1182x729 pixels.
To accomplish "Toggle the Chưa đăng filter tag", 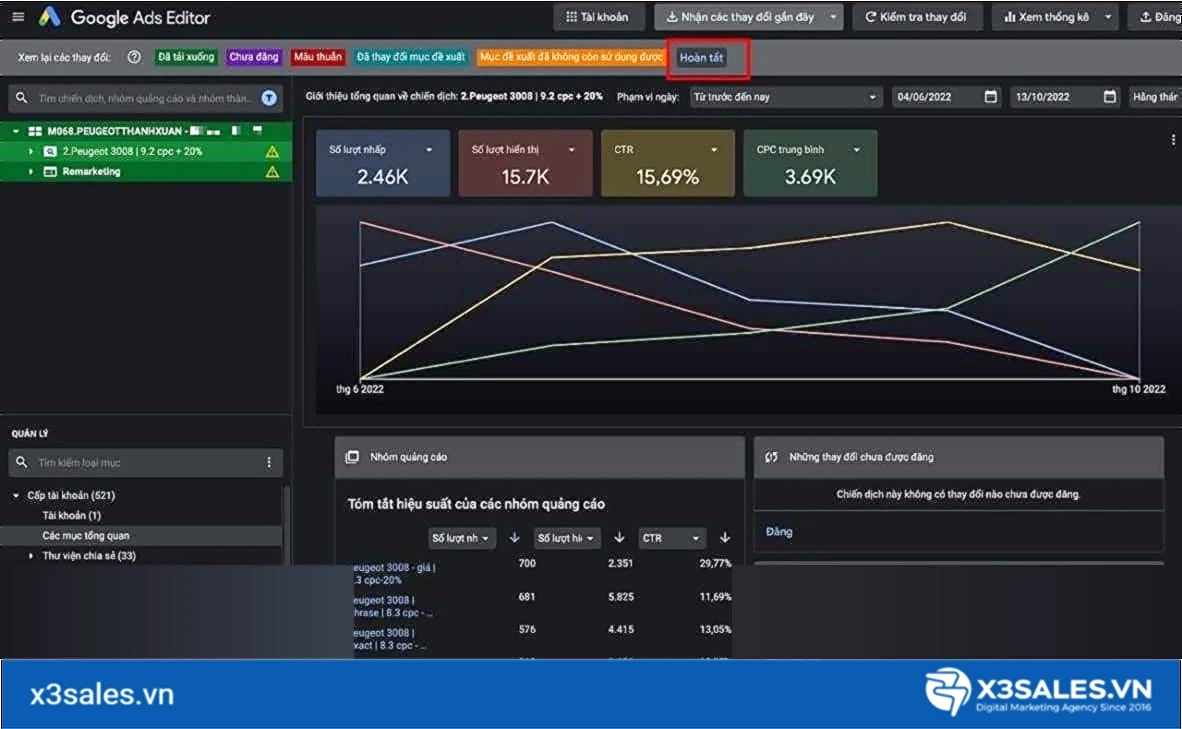I will tap(254, 57).
